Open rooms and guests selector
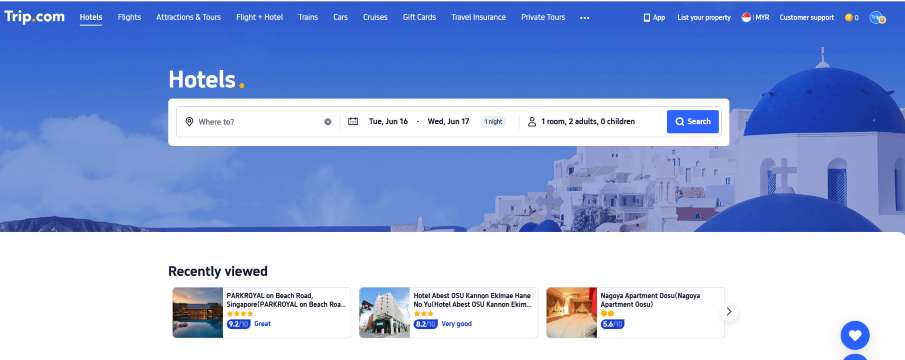The image size is (905, 360). pyautogui.click(x=588, y=122)
